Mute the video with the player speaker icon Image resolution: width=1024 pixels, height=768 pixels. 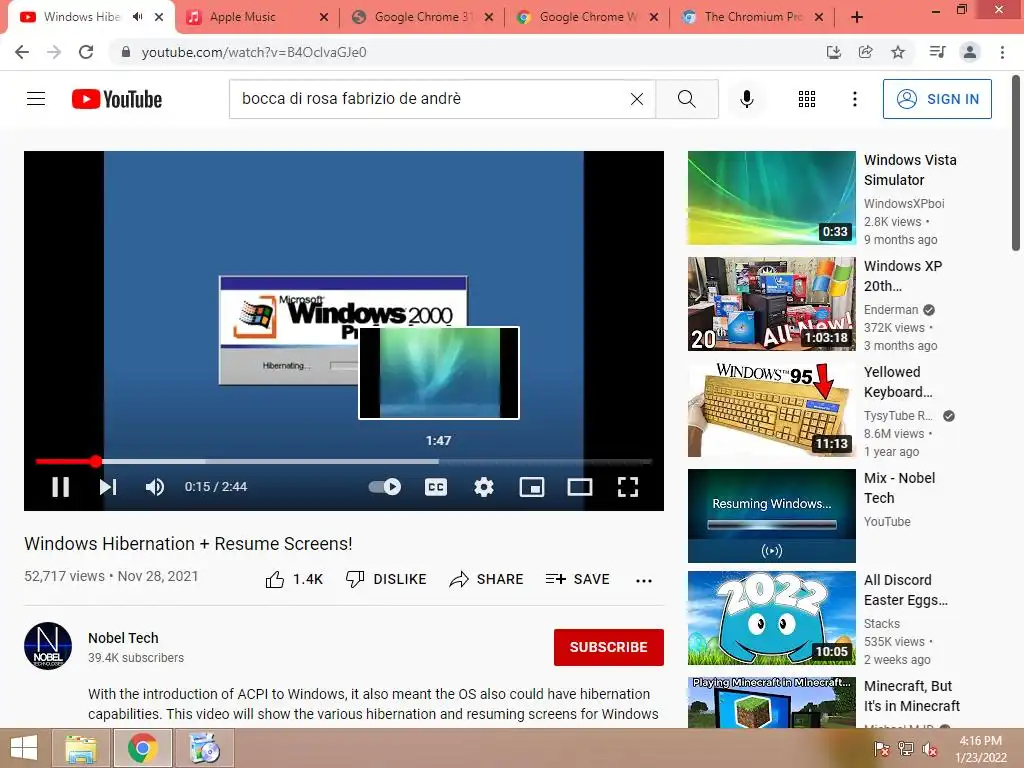click(155, 487)
